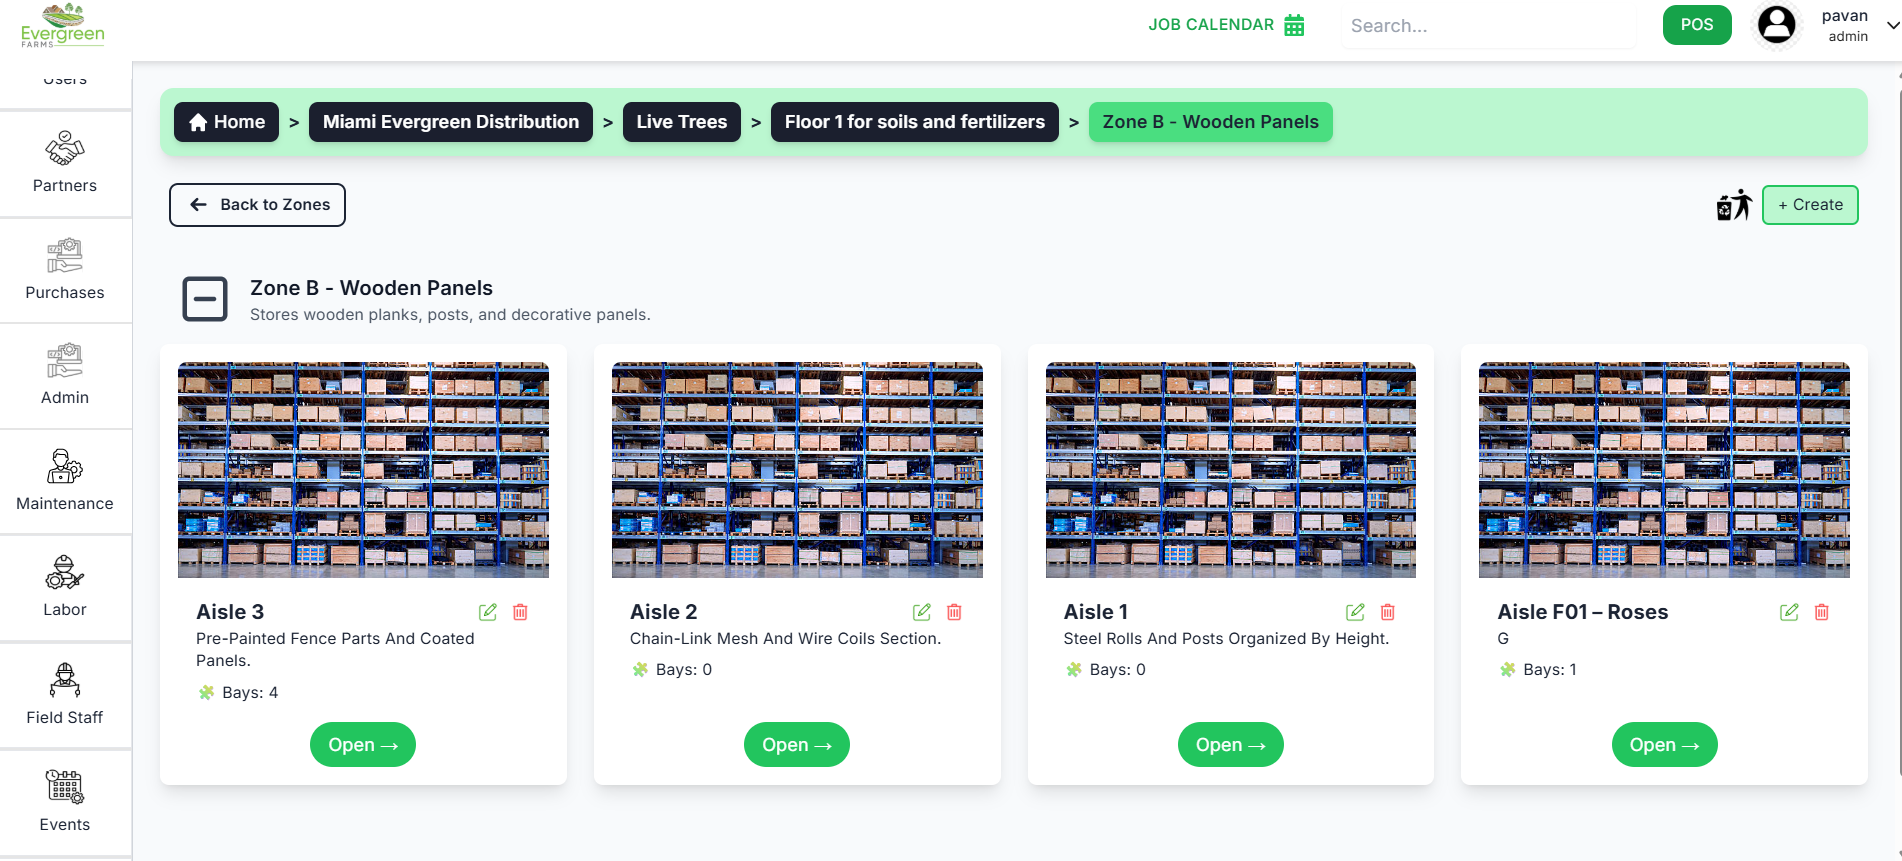Open Aisle F01 – Roses
This screenshot has width=1902, height=861.
(1665, 745)
